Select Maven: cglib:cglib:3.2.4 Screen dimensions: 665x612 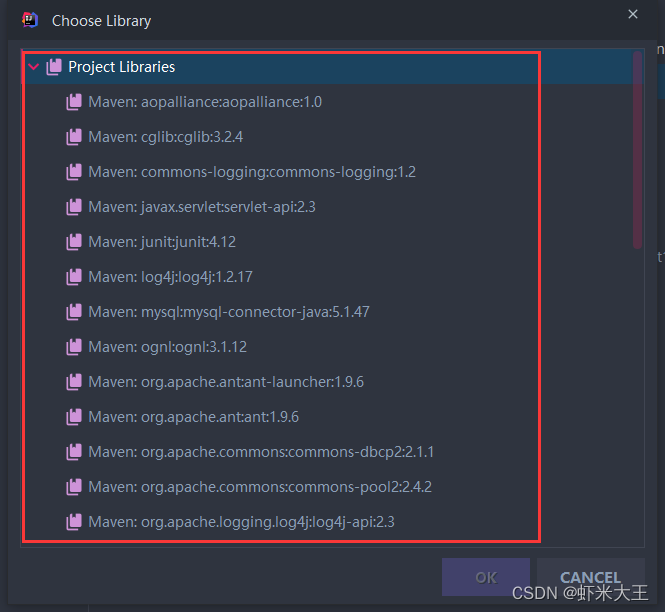(165, 137)
